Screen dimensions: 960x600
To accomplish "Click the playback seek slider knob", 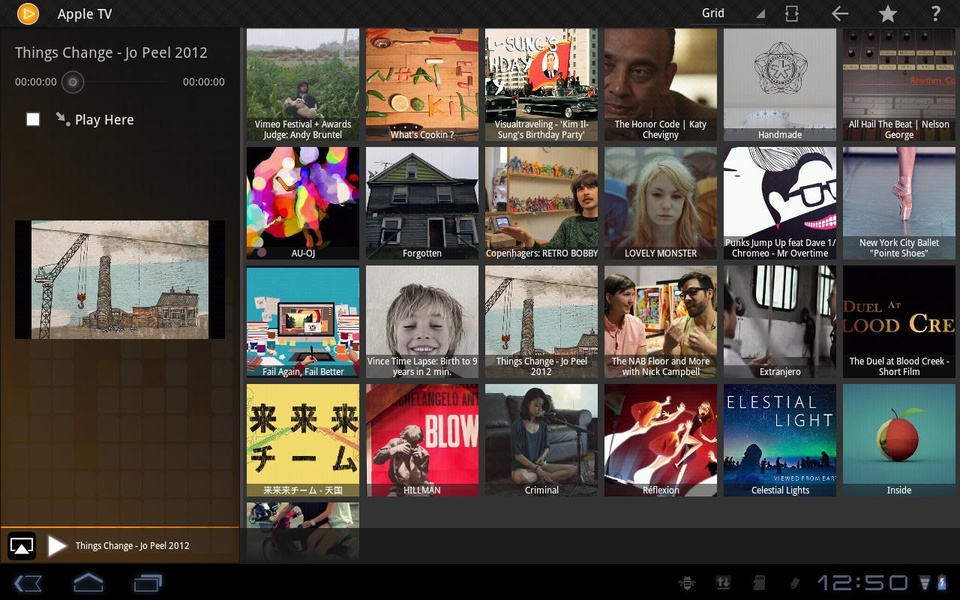I will point(73,82).
